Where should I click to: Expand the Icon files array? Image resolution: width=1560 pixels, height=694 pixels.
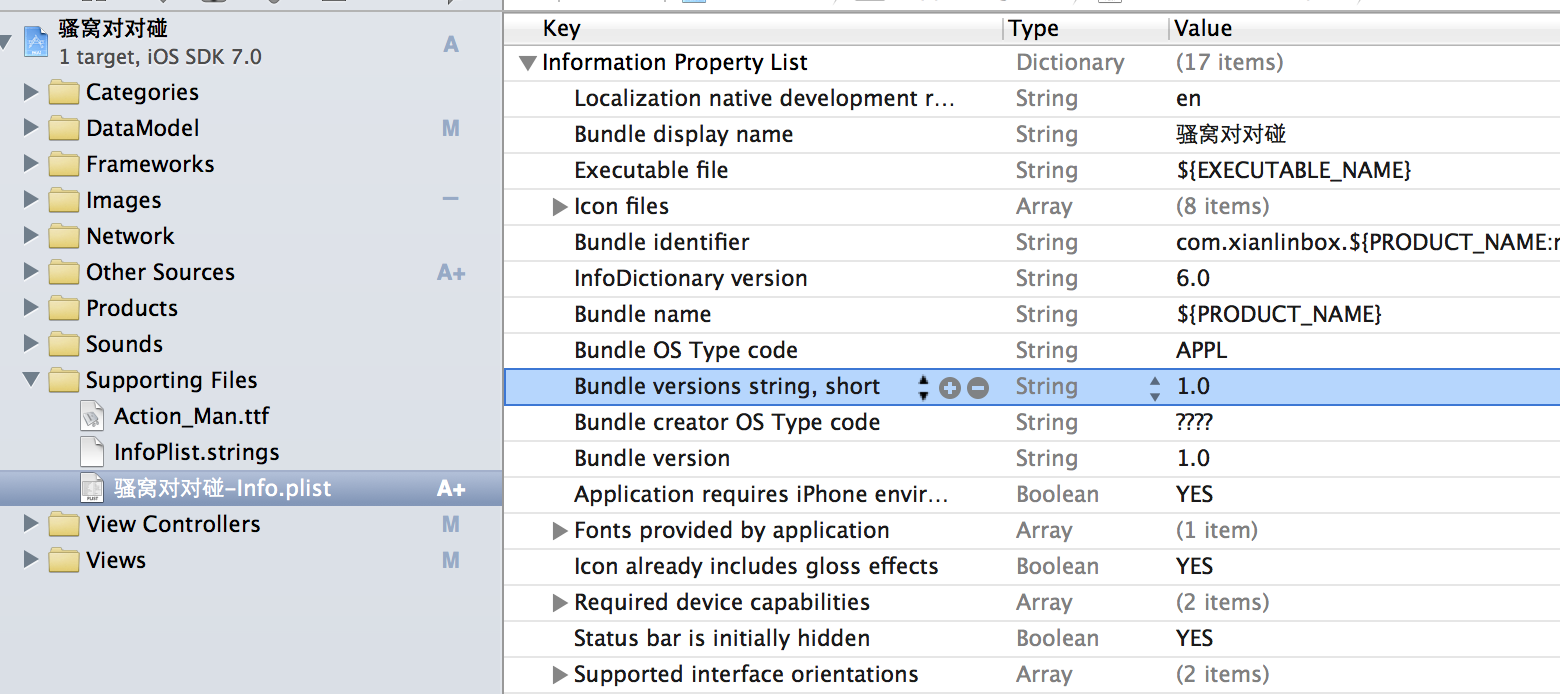560,207
